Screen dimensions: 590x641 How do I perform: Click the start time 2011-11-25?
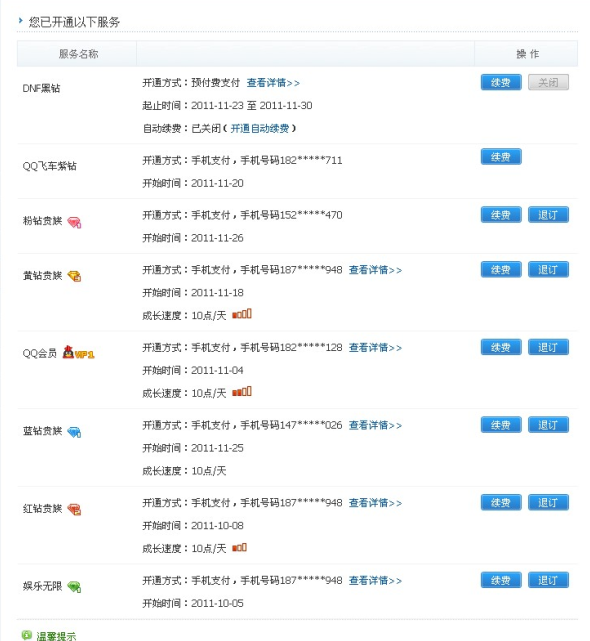pos(217,448)
